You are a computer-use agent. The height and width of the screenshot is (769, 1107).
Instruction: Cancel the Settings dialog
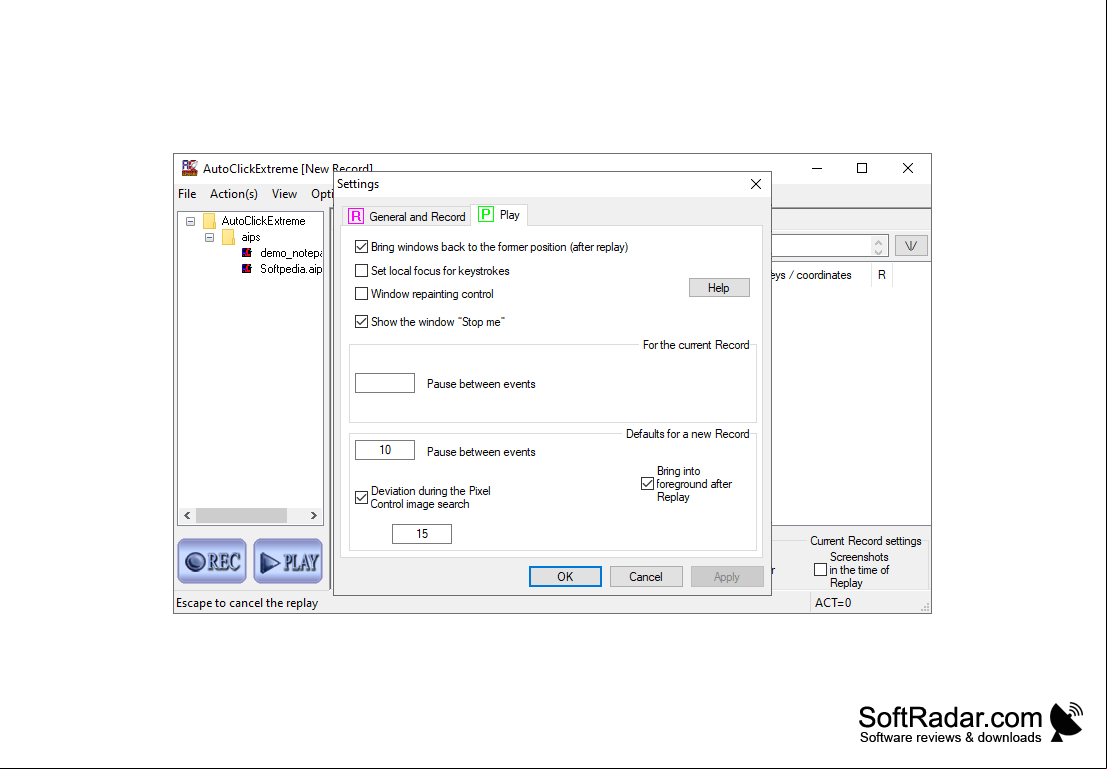coord(646,576)
